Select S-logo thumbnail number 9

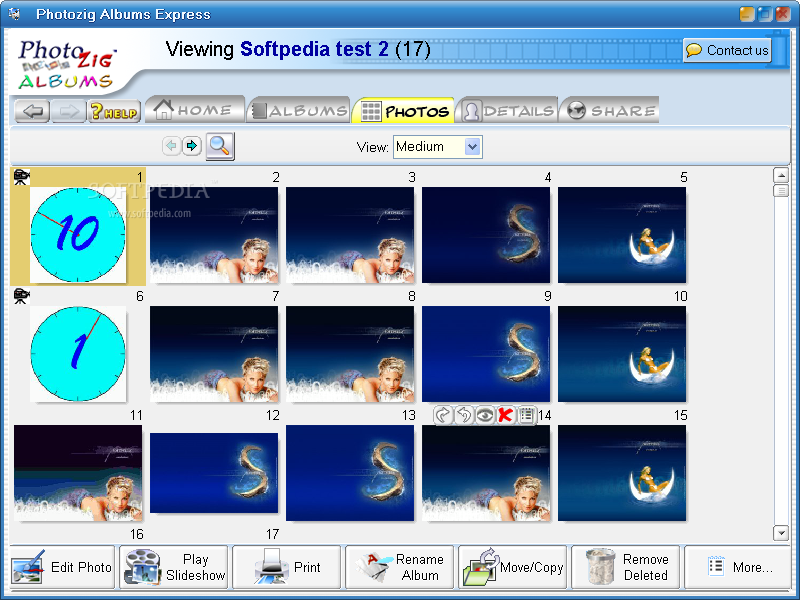486,354
